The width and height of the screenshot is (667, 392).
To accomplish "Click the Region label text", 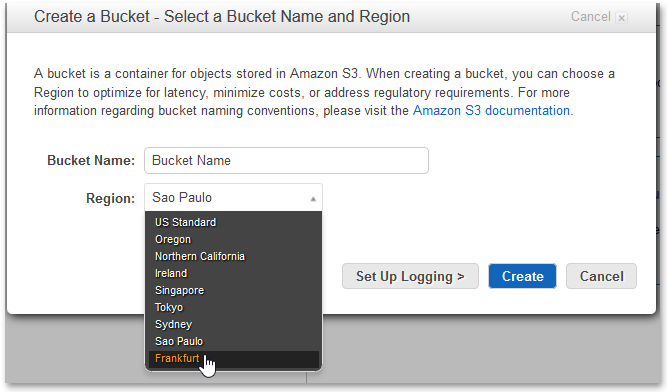I will click(111, 199).
